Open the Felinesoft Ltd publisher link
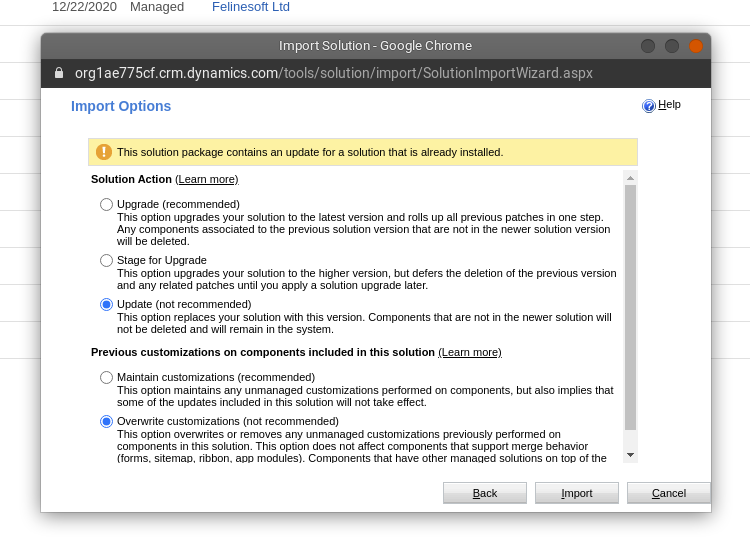 (x=251, y=7)
